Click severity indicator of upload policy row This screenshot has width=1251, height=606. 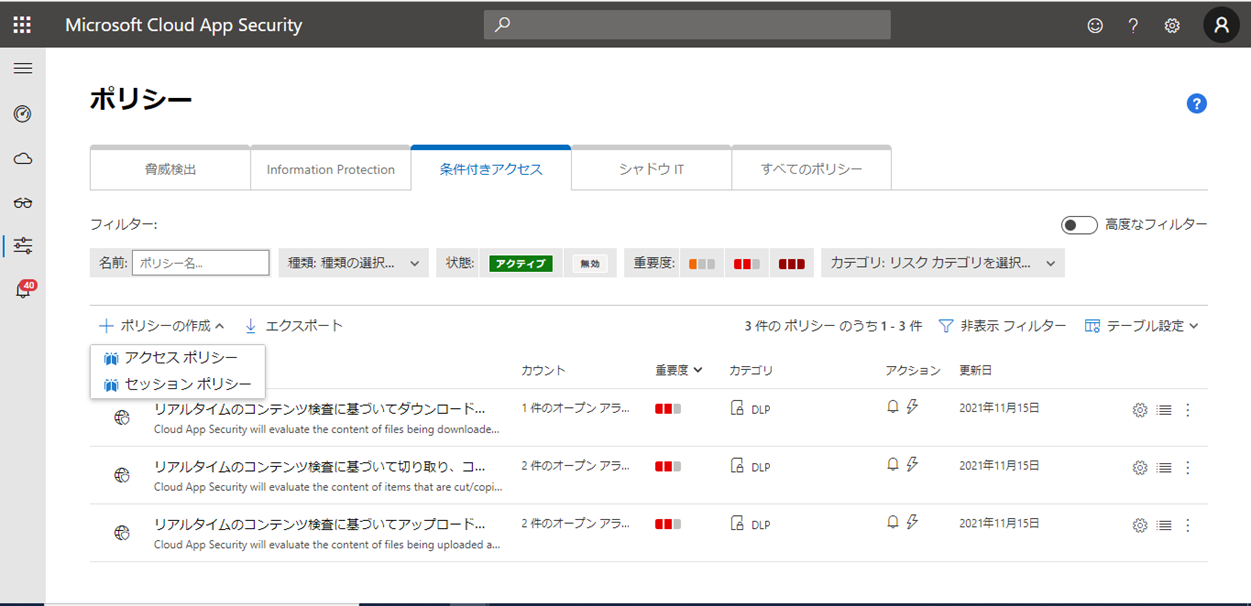coord(668,524)
